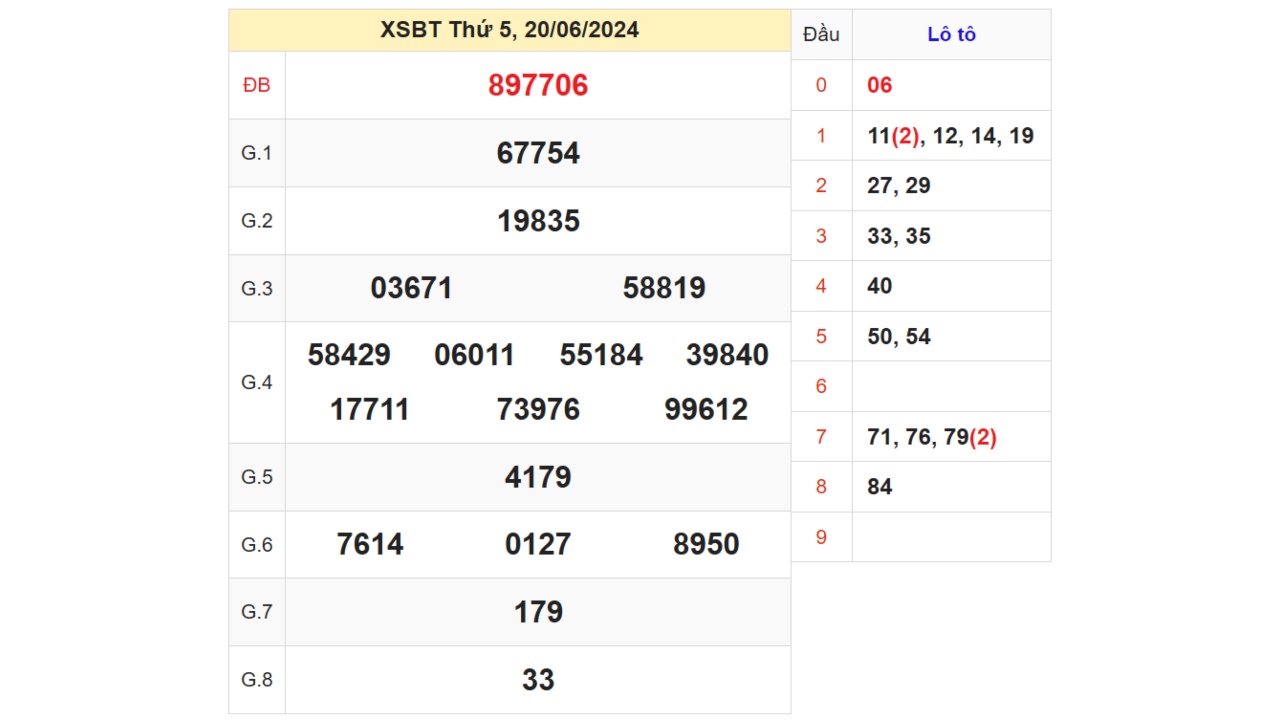Image resolution: width=1280 pixels, height=720 pixels.
Task: Click head digit 6 in Đầu column
Action: [x=821, y=387]
